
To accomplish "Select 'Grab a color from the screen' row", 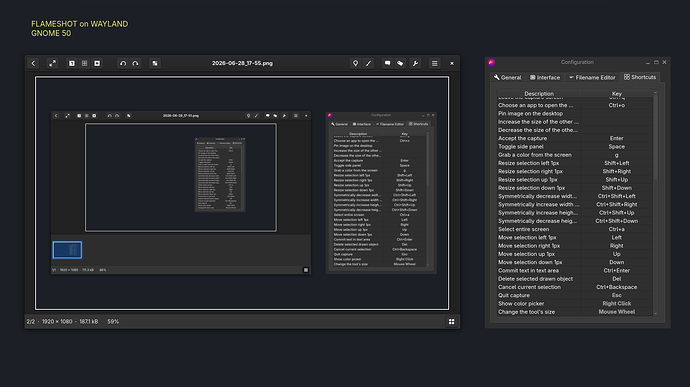I will pyautogui.click(x=575, y=155).
